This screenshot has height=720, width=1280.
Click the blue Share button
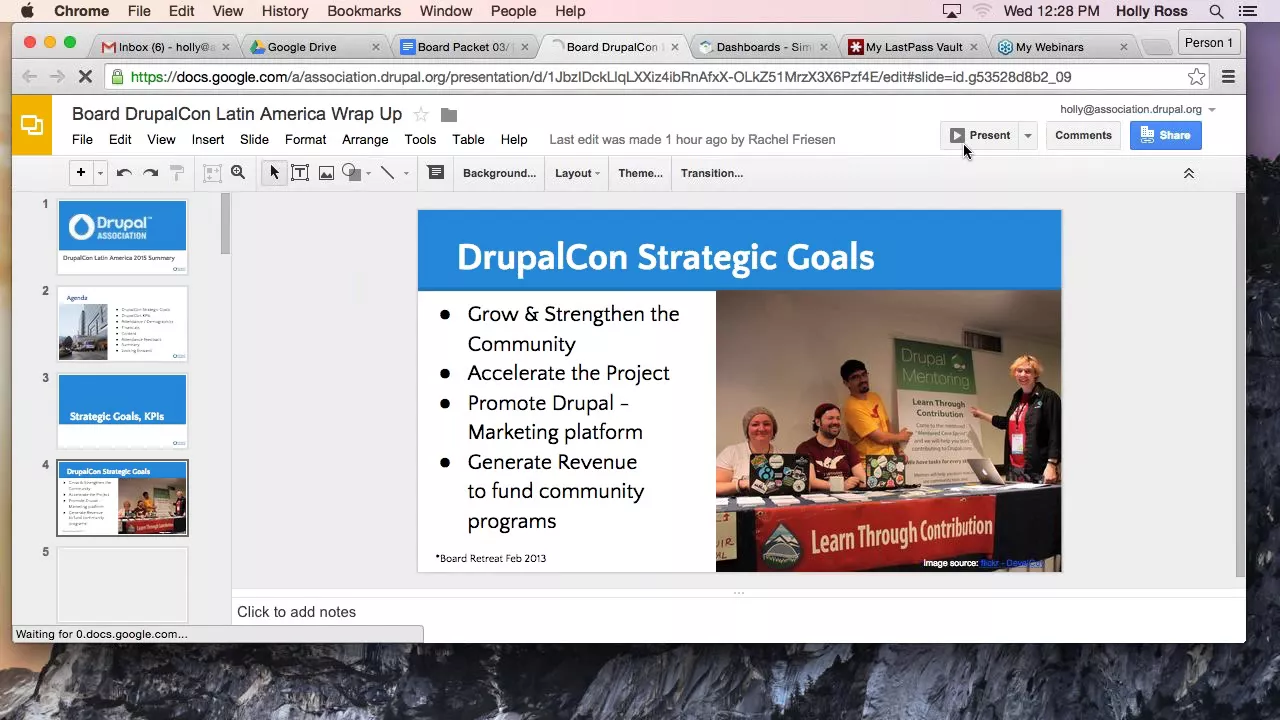[1166, 135]
